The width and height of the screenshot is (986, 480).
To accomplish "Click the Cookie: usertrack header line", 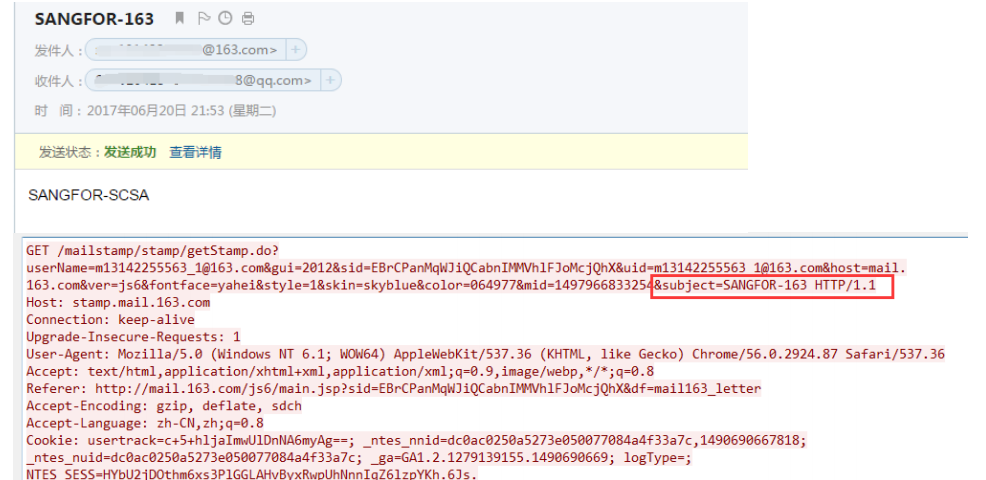I will click(416, 440).
